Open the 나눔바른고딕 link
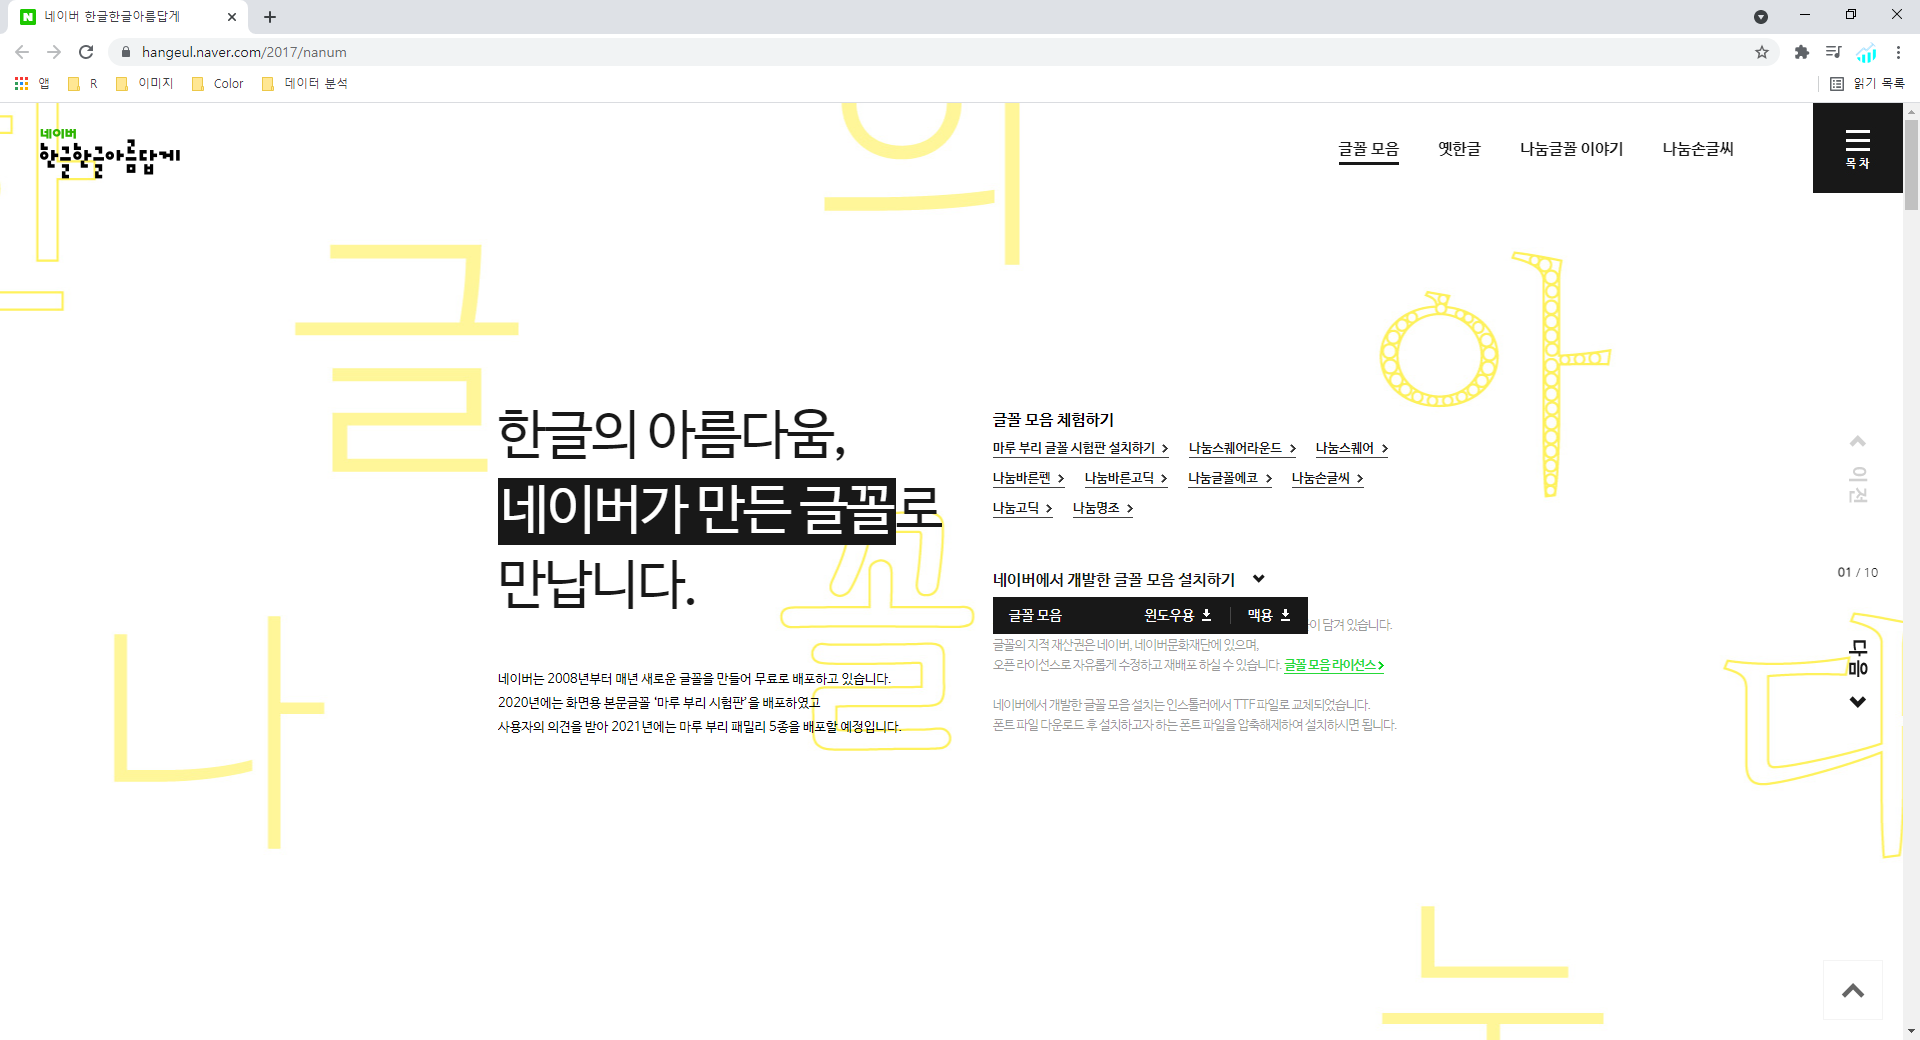Screen dimensions: 1920x1040 tap(1126, 478)
